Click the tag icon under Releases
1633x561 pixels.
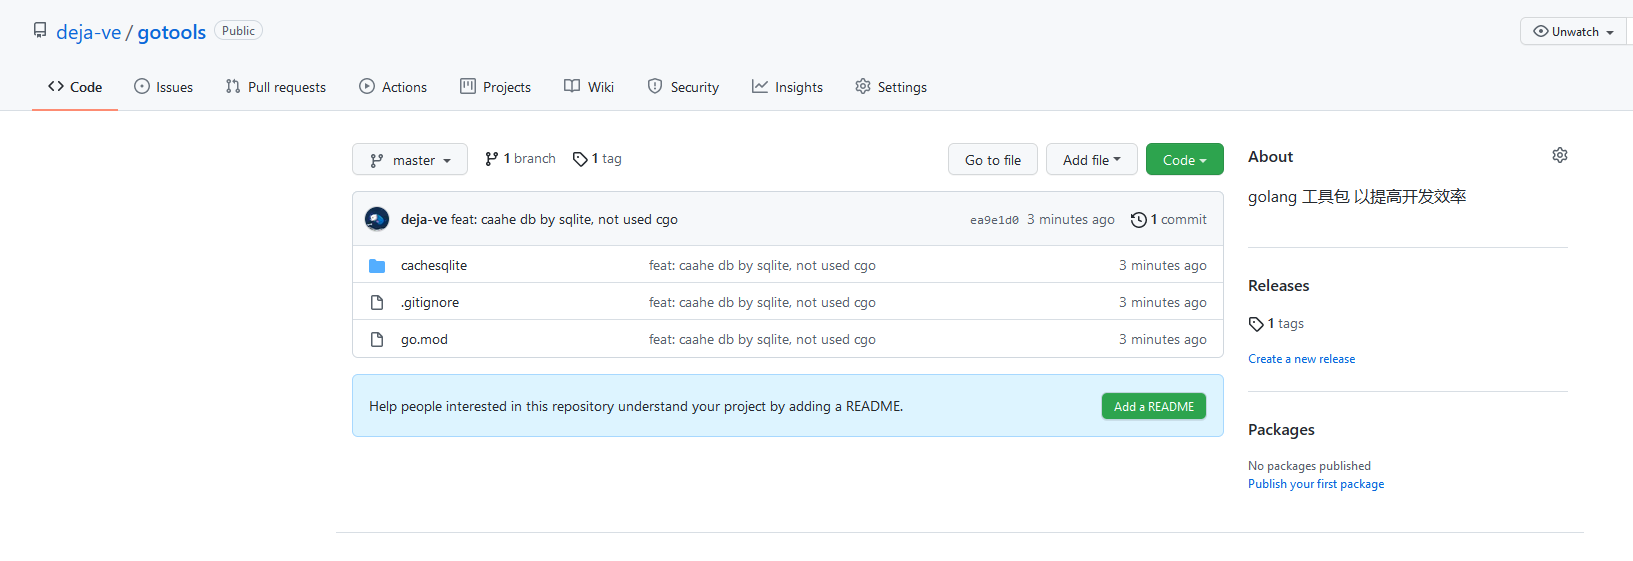coord(1256,324)
